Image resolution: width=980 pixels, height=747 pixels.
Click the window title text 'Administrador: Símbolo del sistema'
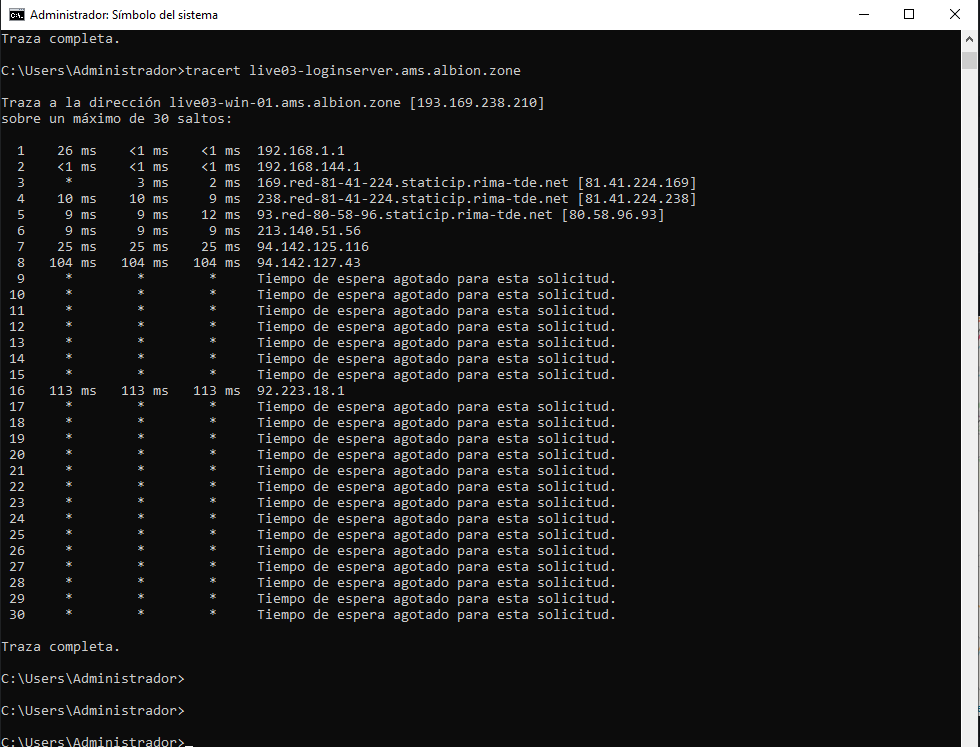tap(124, 15)
